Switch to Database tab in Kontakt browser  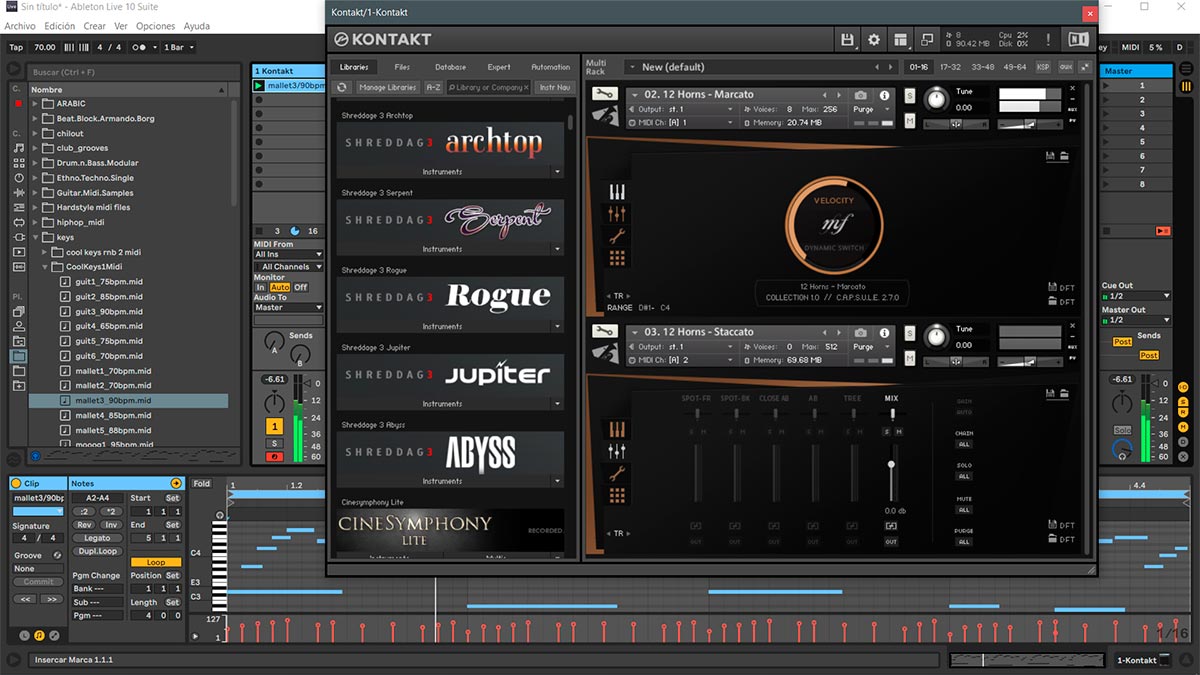coord(451,67)
